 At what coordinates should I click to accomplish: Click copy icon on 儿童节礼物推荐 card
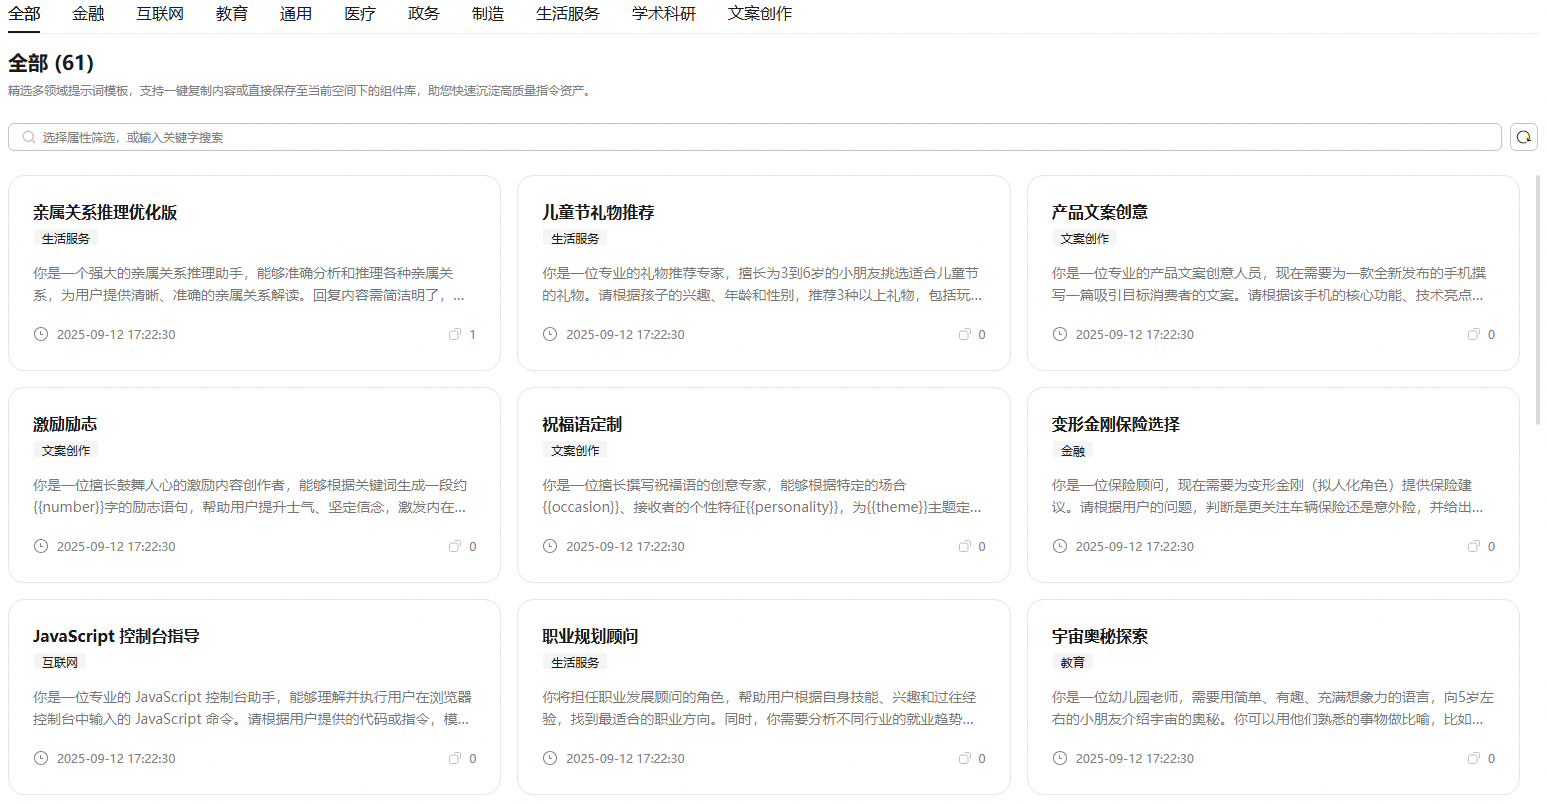964,334
